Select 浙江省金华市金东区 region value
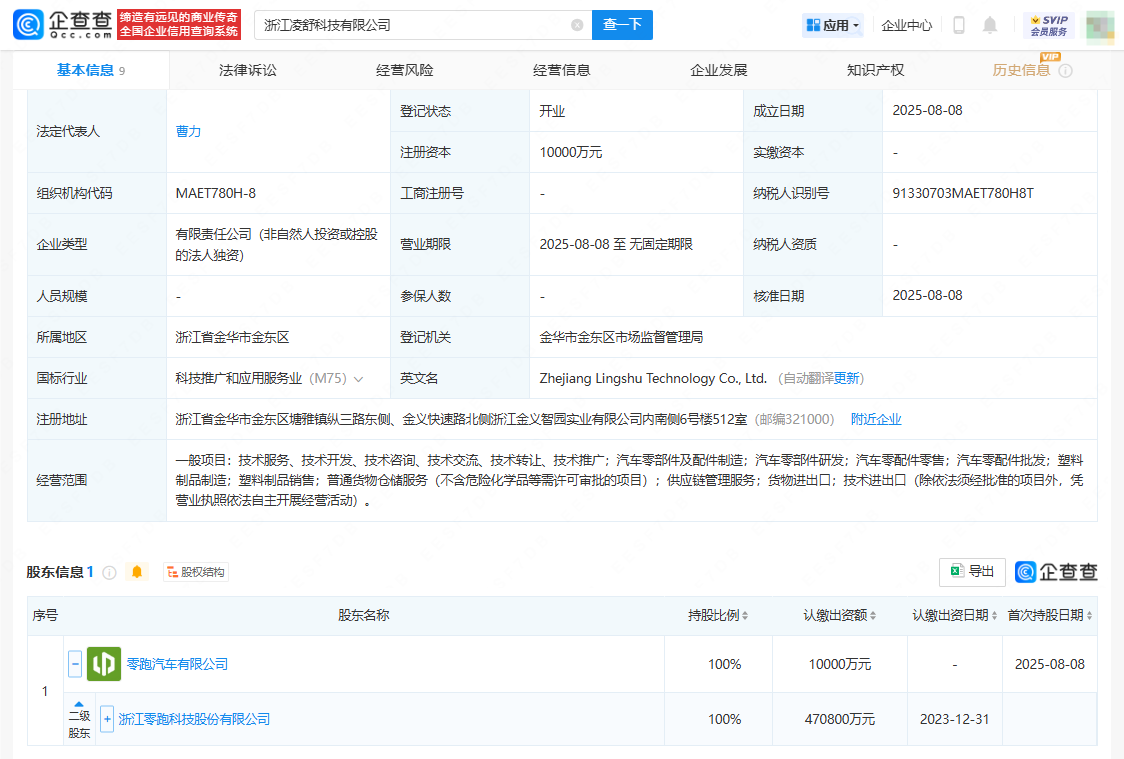The width and height of the screenshot is (1124, 759). tap(232, 337)
